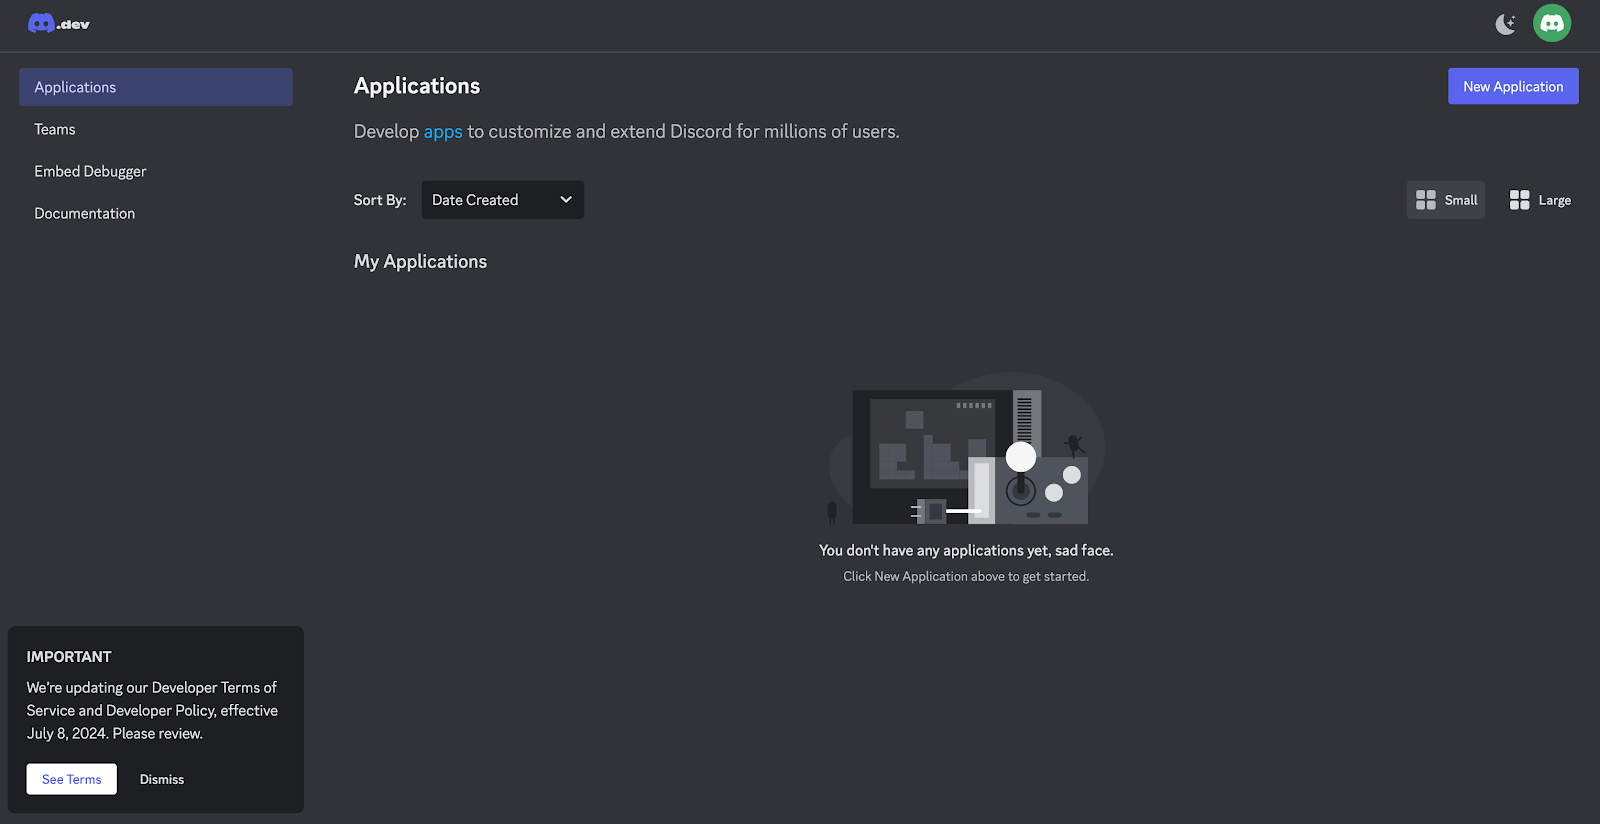Open the green Discord user avatar
1600x824 pixels.
click(x=1552, y=23)
